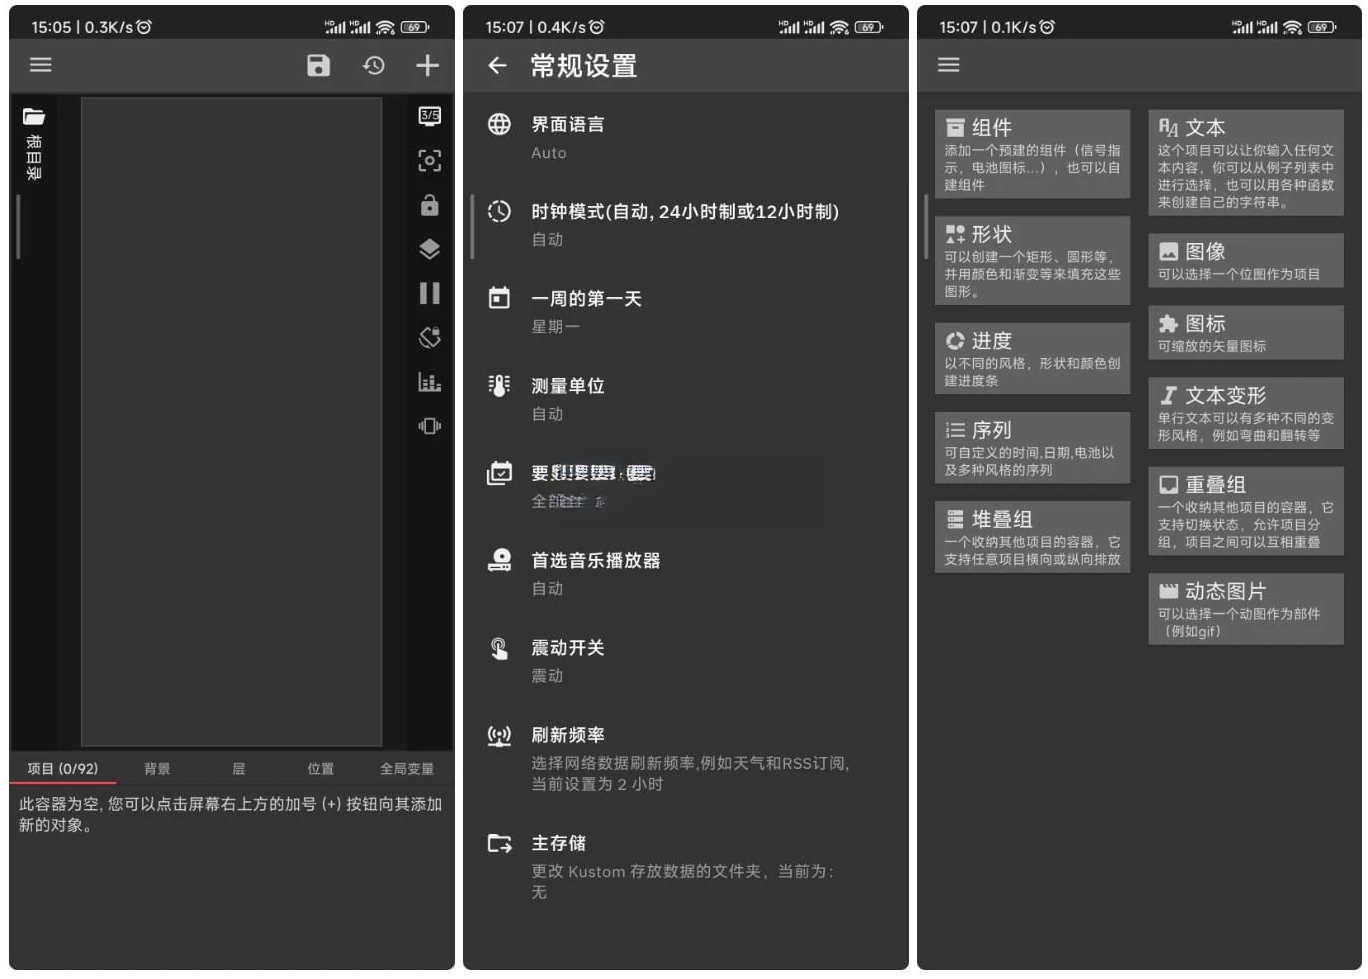This screenshot has height=979, width=1368.
Task: Open the hamburger menu in the add-item screen
Action: (948, 65)
